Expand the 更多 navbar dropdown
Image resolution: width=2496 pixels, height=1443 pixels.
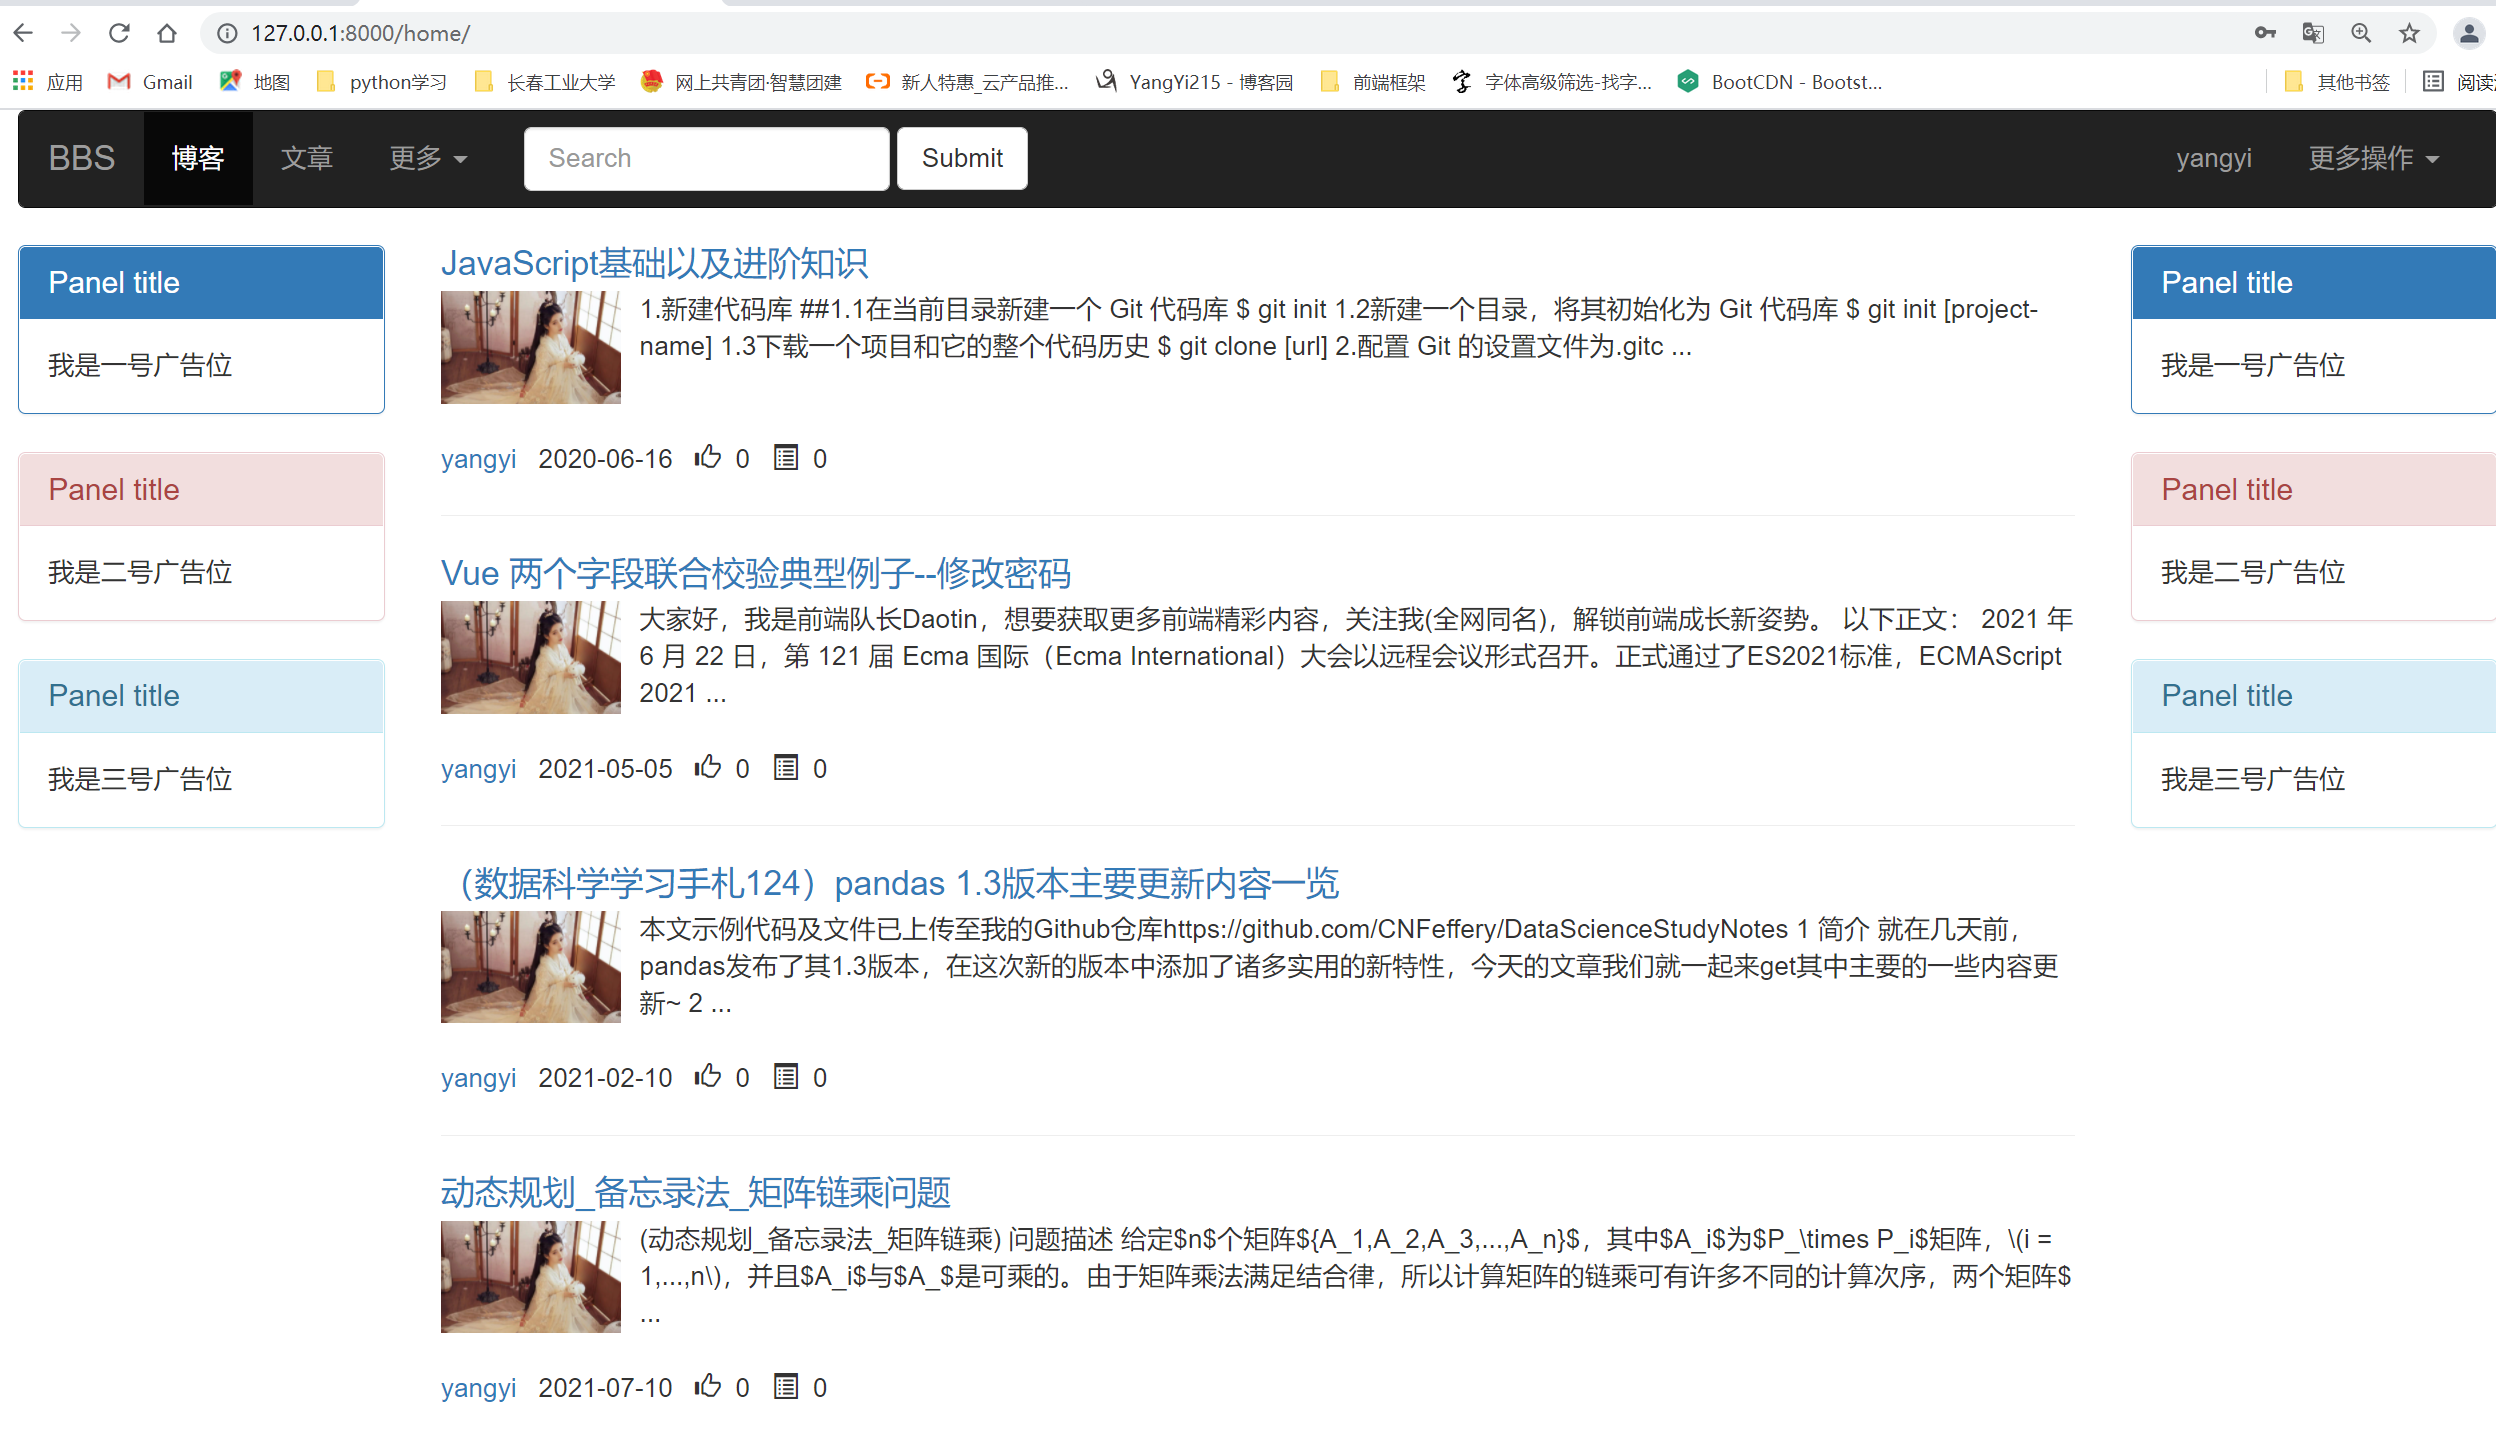pyautogui.click(x=428, y=158)
